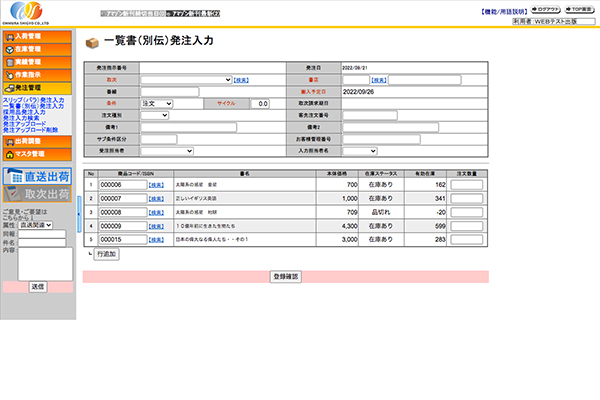Open 機能/用語説明 help link

point(504,12)
